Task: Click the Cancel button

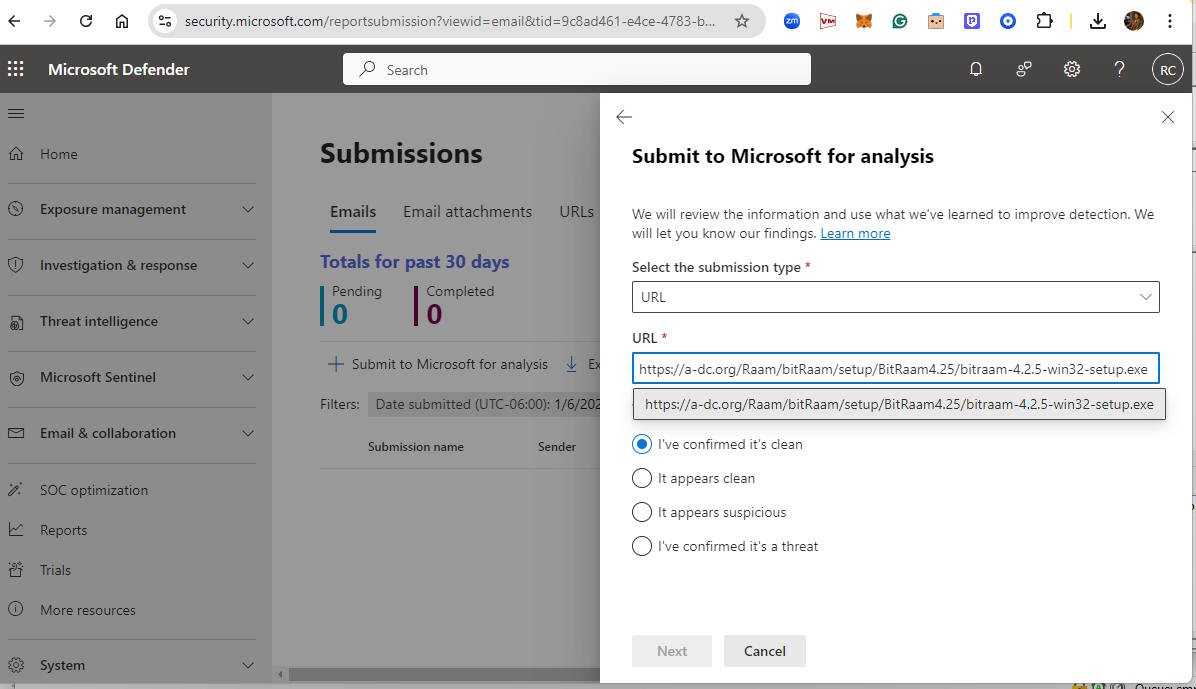Action: [764, 651]
